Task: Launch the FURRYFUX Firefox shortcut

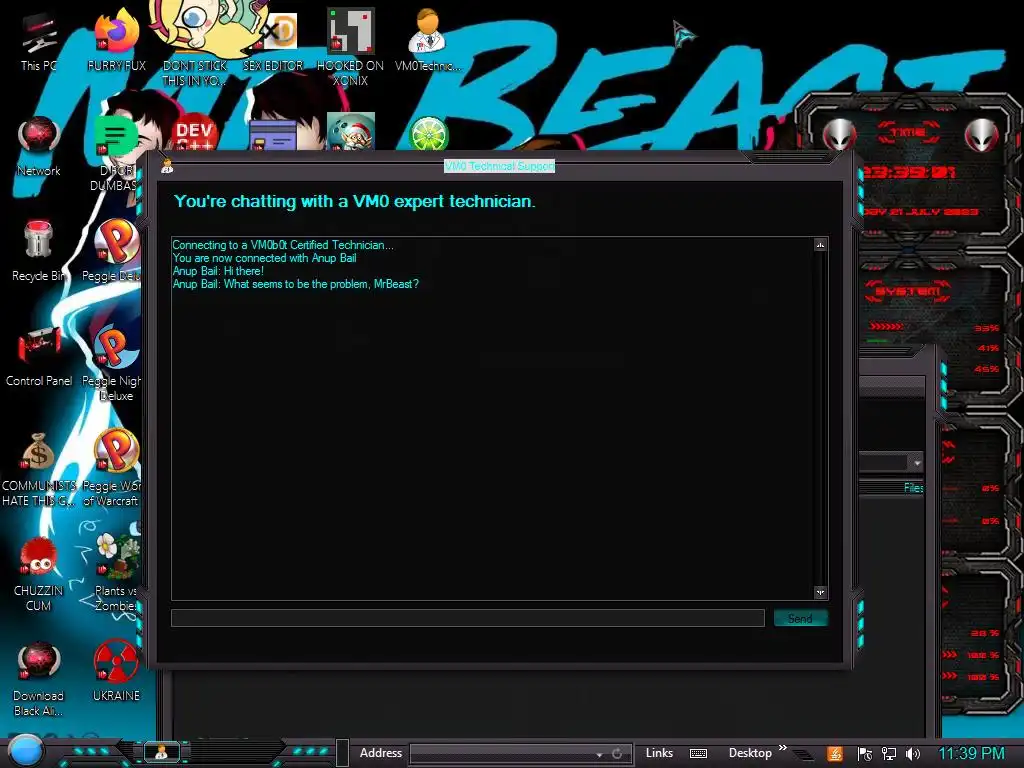Action: coord(116,40)
